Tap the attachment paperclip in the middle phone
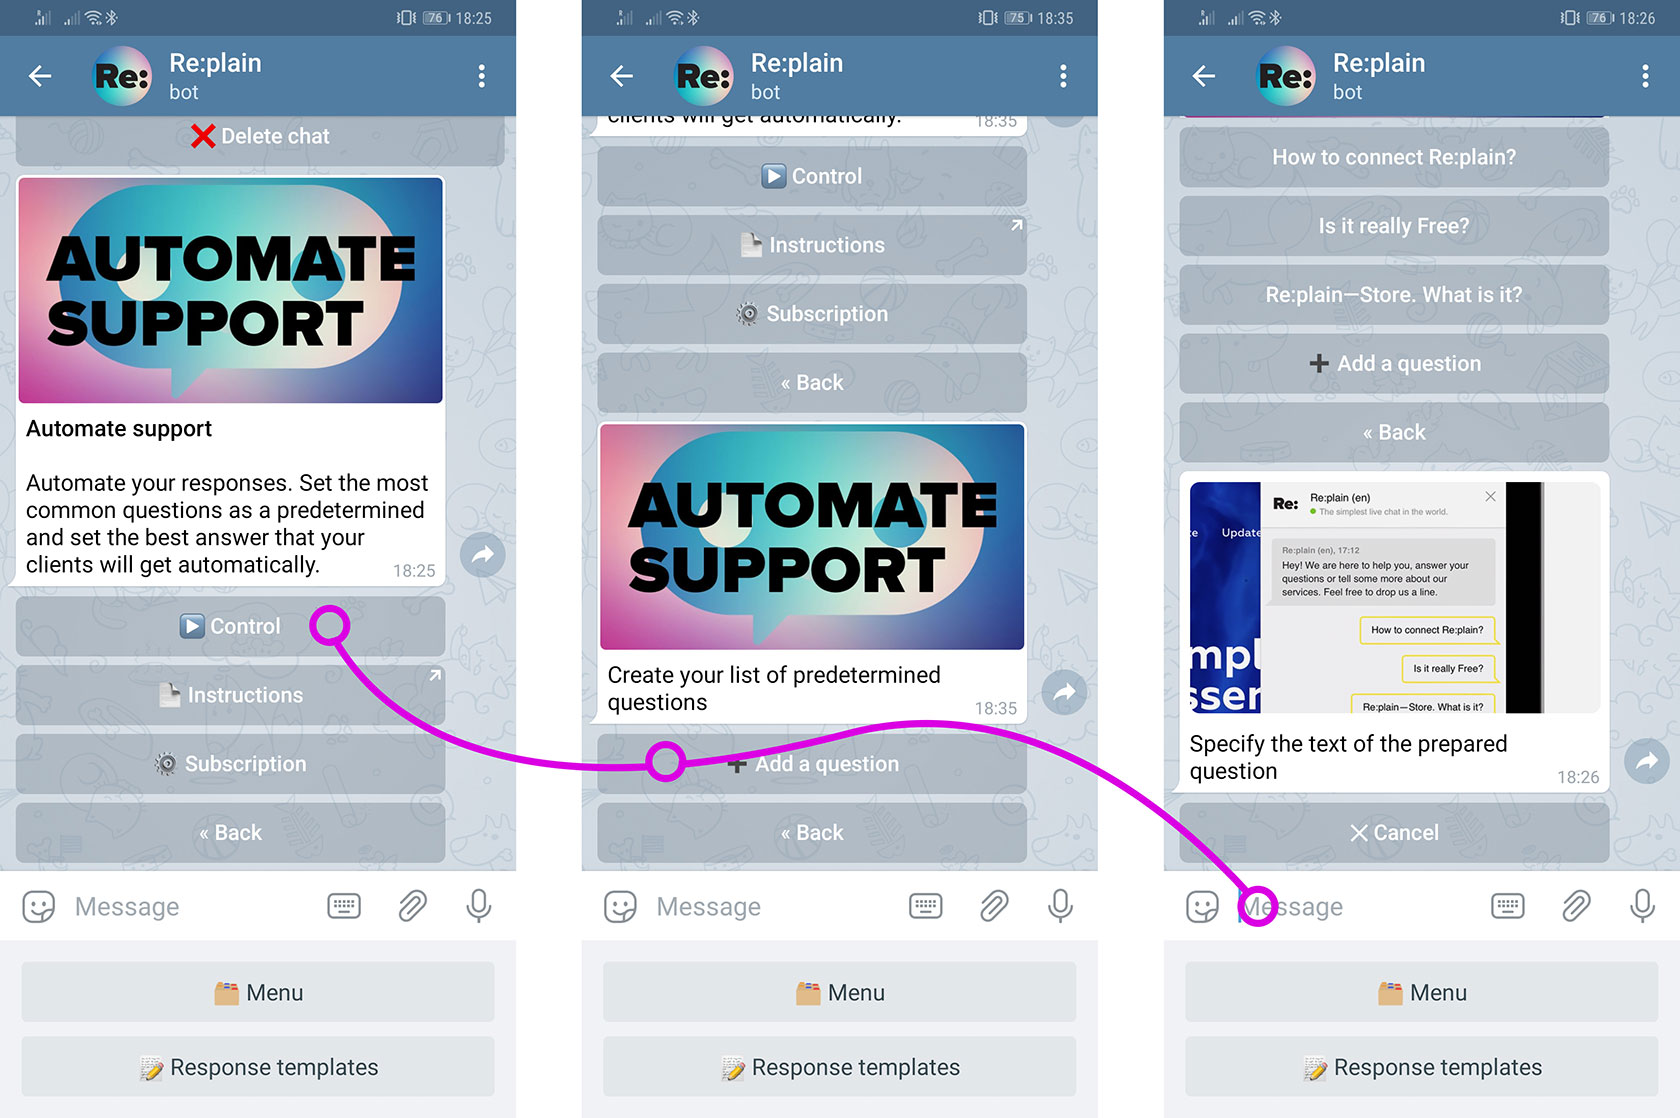 pyautogui.click(x=994, y=906)
